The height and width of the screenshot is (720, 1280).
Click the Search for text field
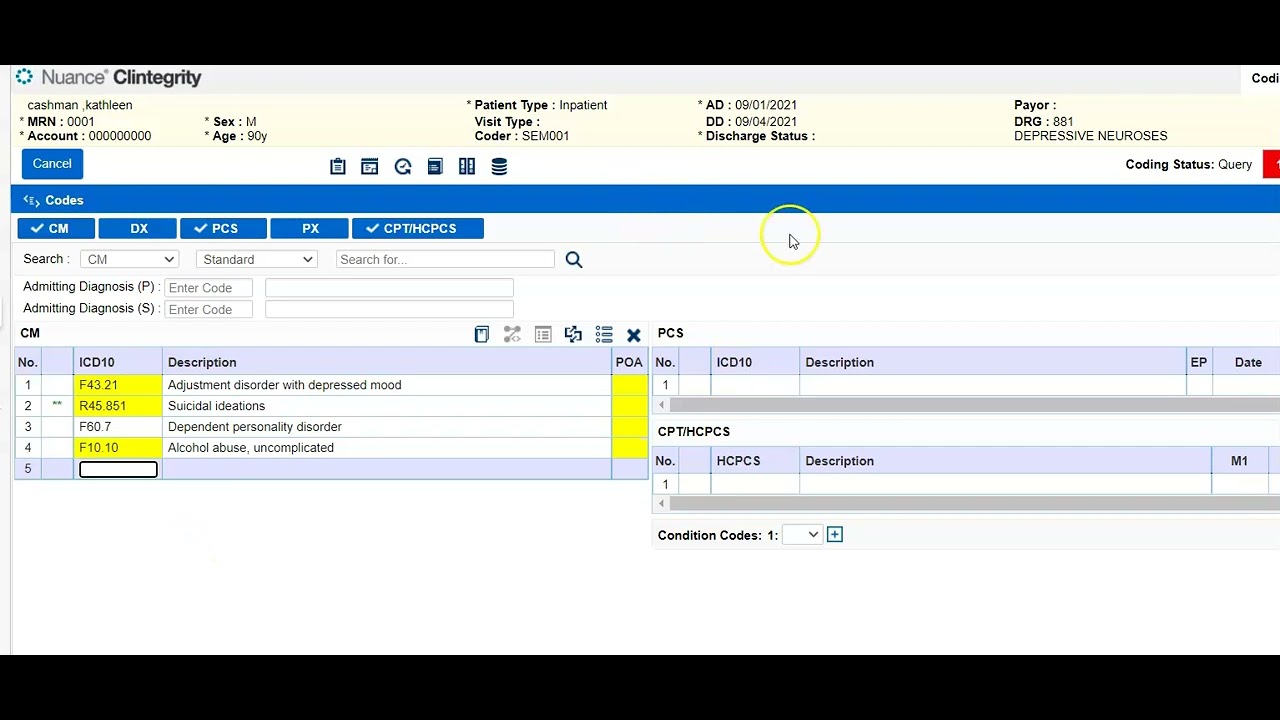(445, 259)
